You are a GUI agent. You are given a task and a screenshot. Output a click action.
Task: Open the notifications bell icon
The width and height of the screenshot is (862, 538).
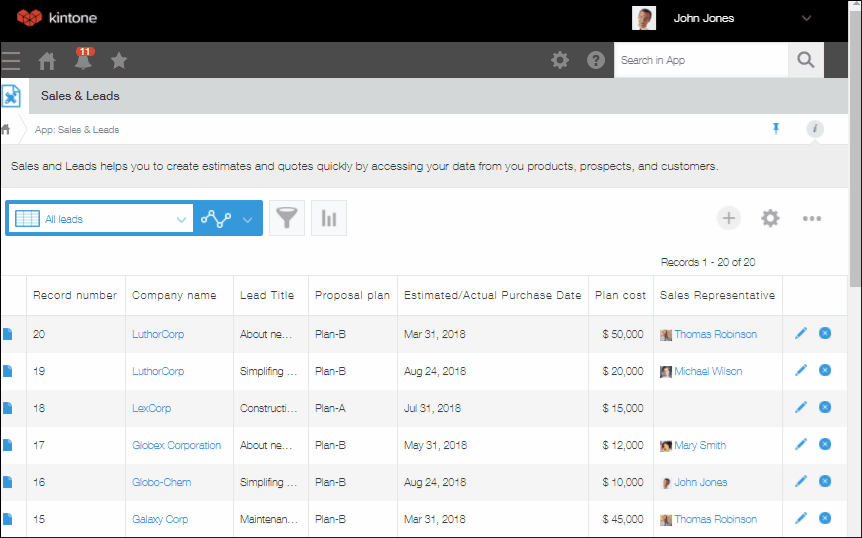coord(83,61)
